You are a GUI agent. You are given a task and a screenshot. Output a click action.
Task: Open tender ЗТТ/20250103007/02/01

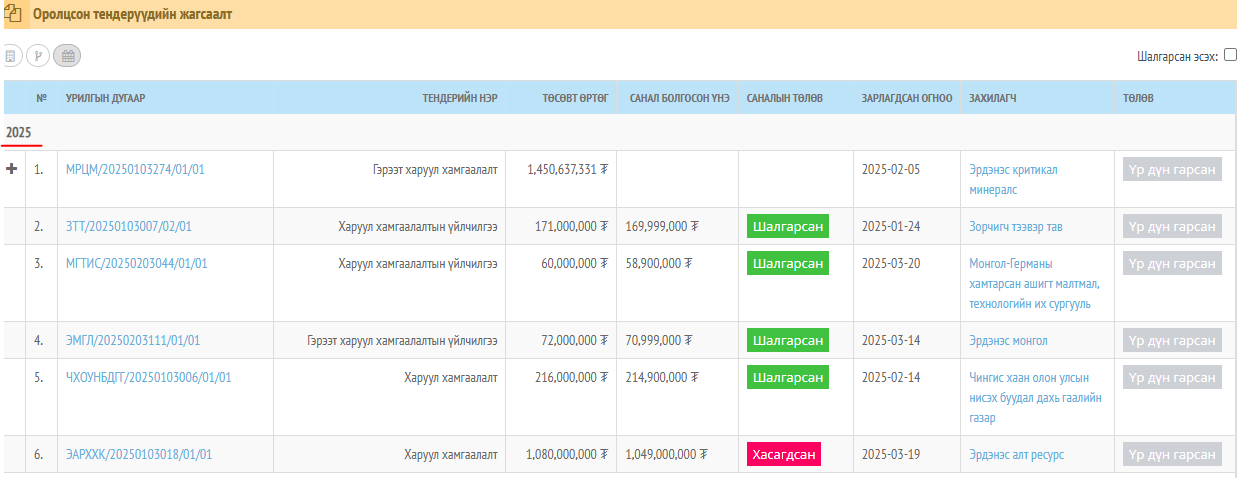point(129,226)
